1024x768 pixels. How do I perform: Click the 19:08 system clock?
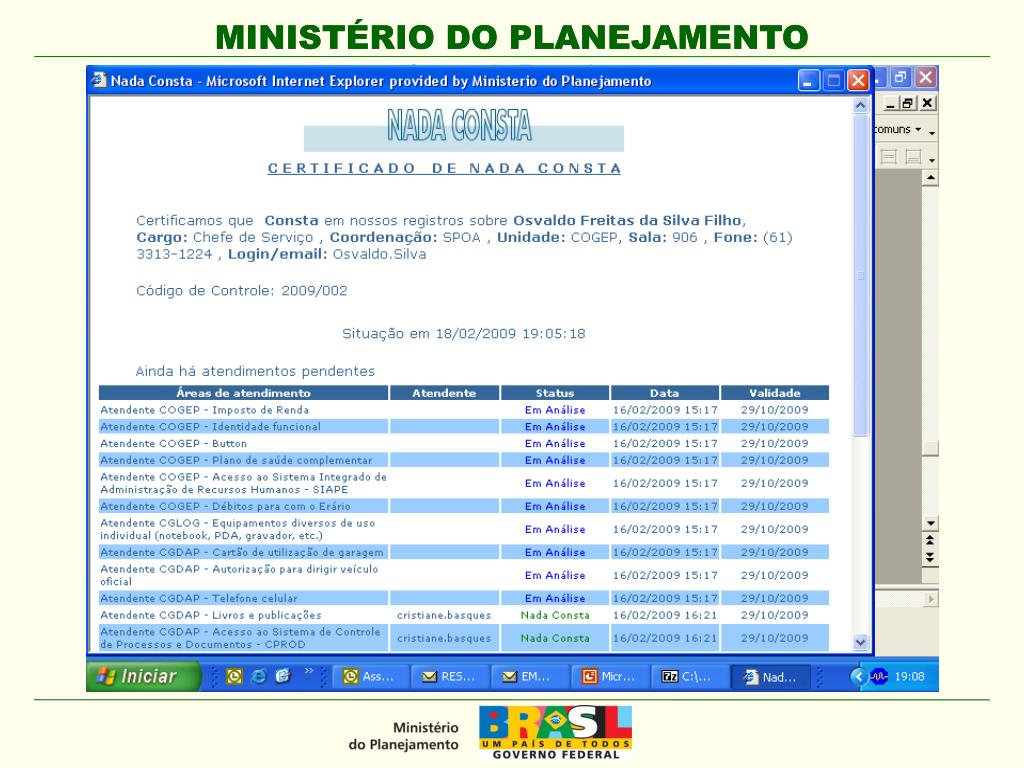click(909, 677)
